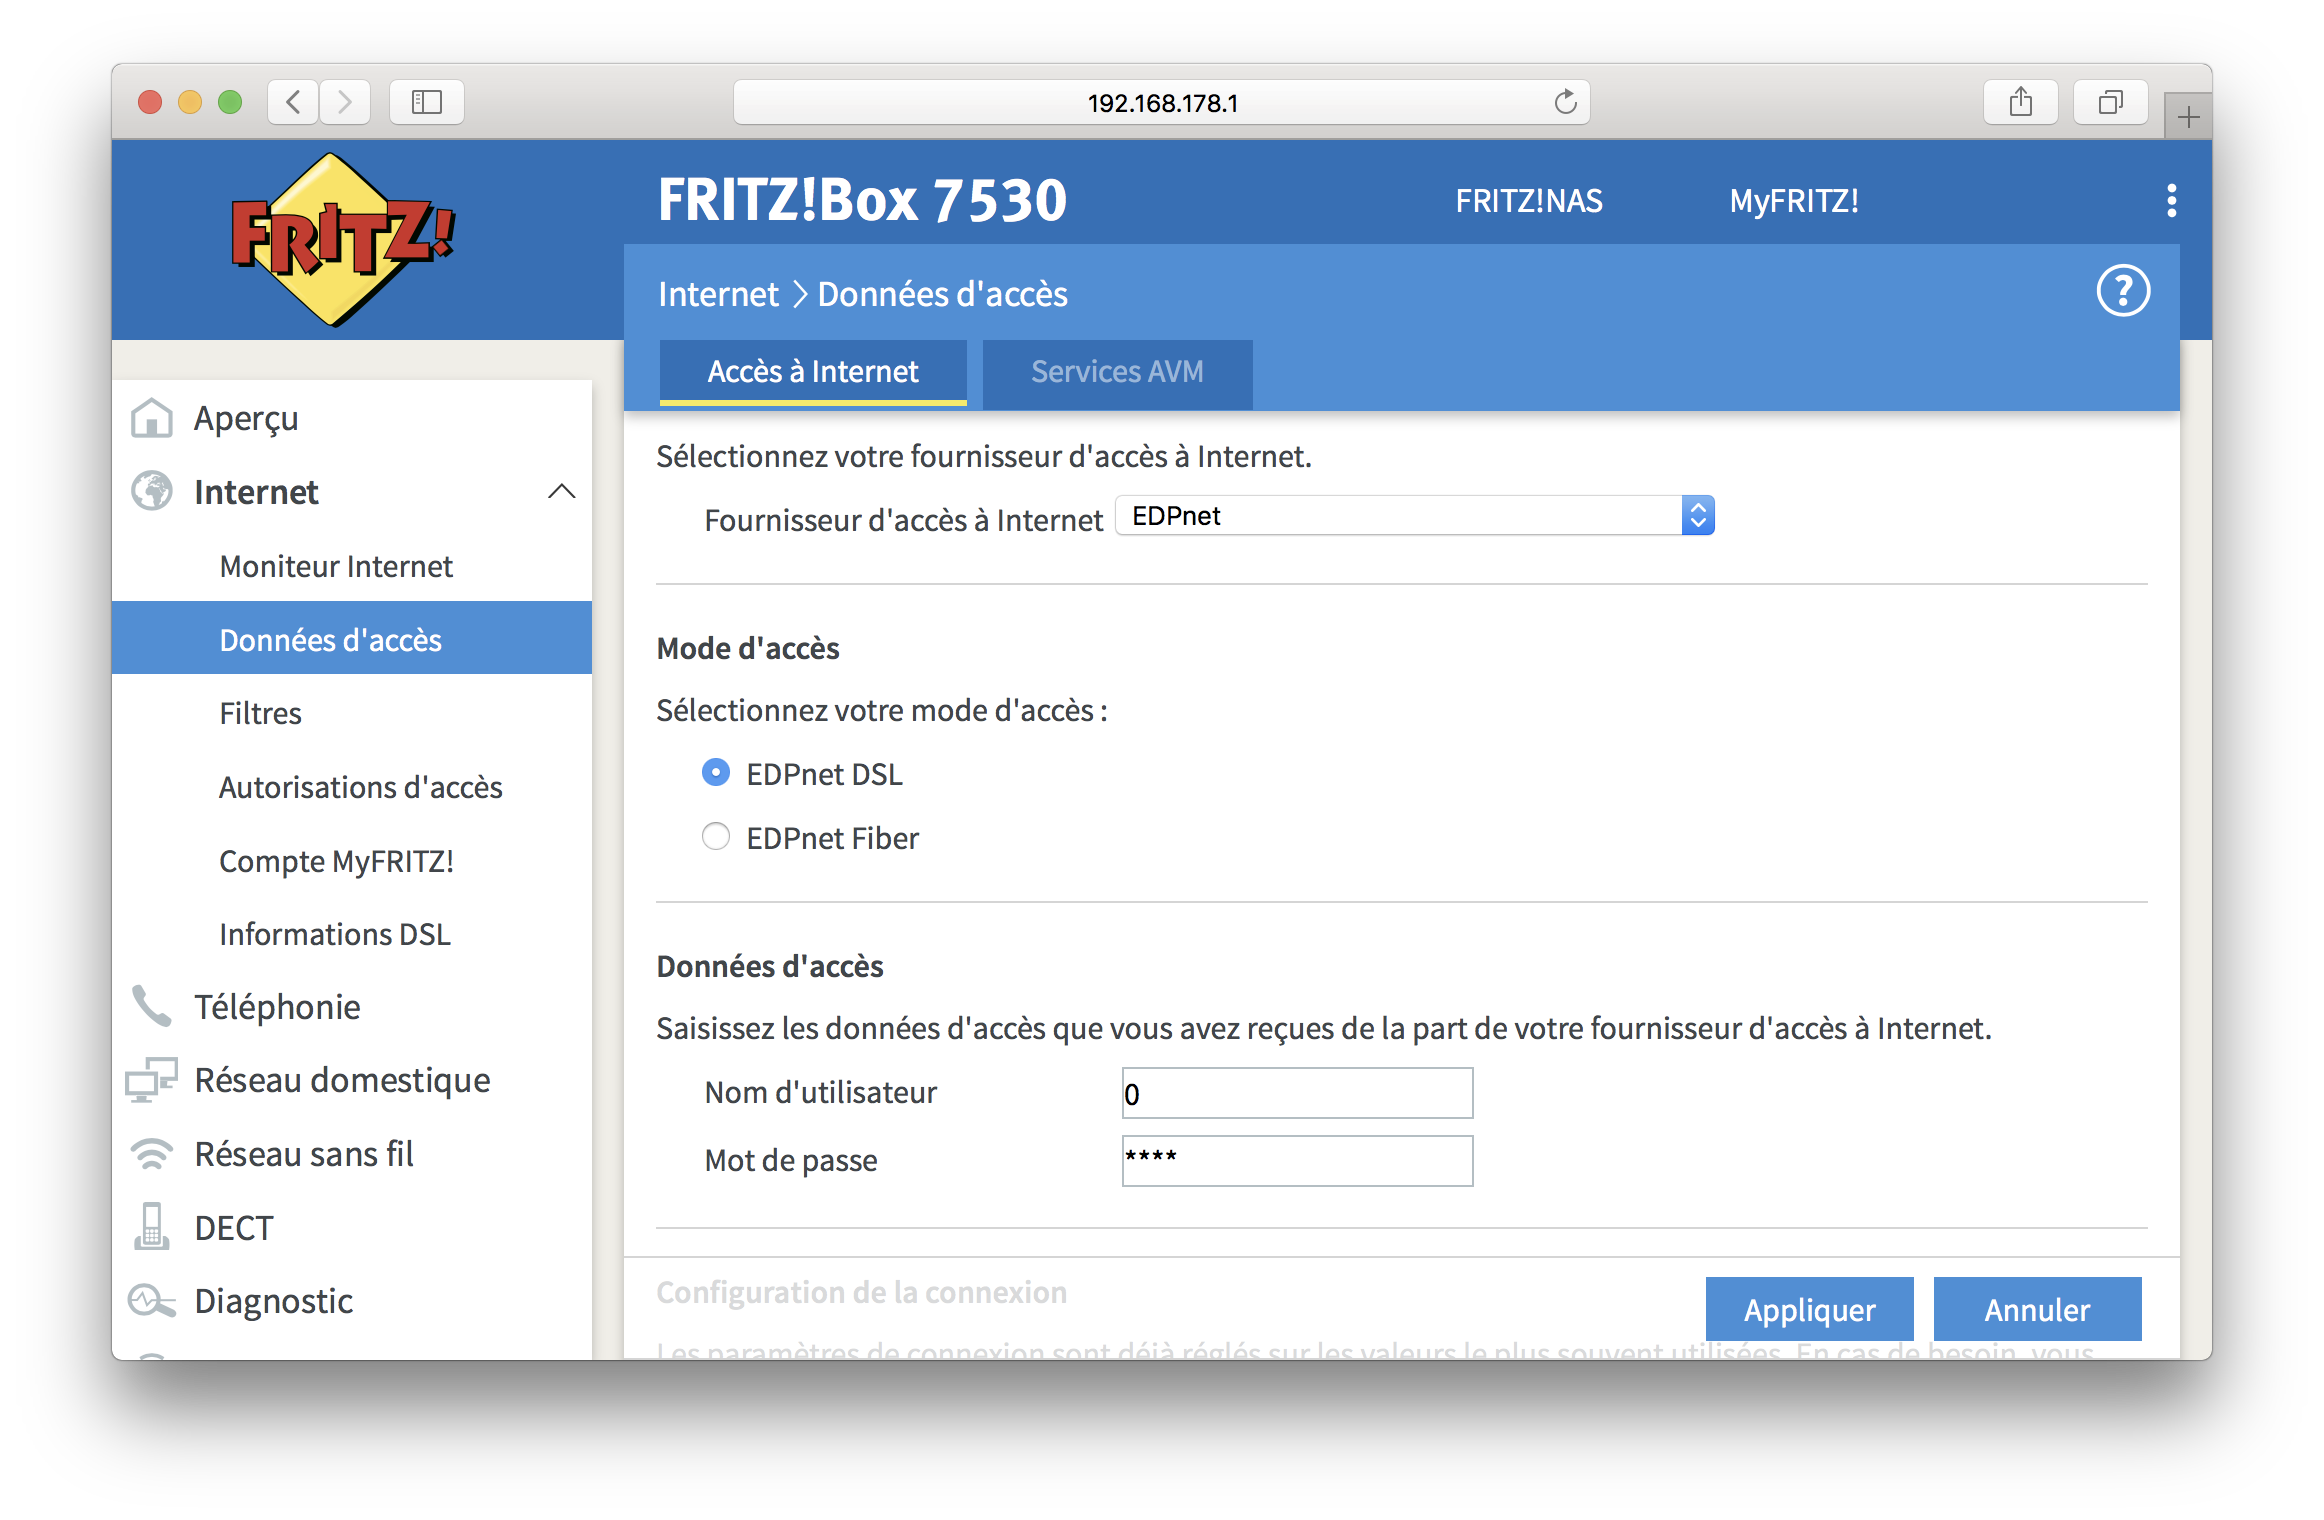Viewport: 2324px width, 1520px height.
Task: Click the EDPnet Fiber label
Action: pyautogui.click(x=832, y=838)
